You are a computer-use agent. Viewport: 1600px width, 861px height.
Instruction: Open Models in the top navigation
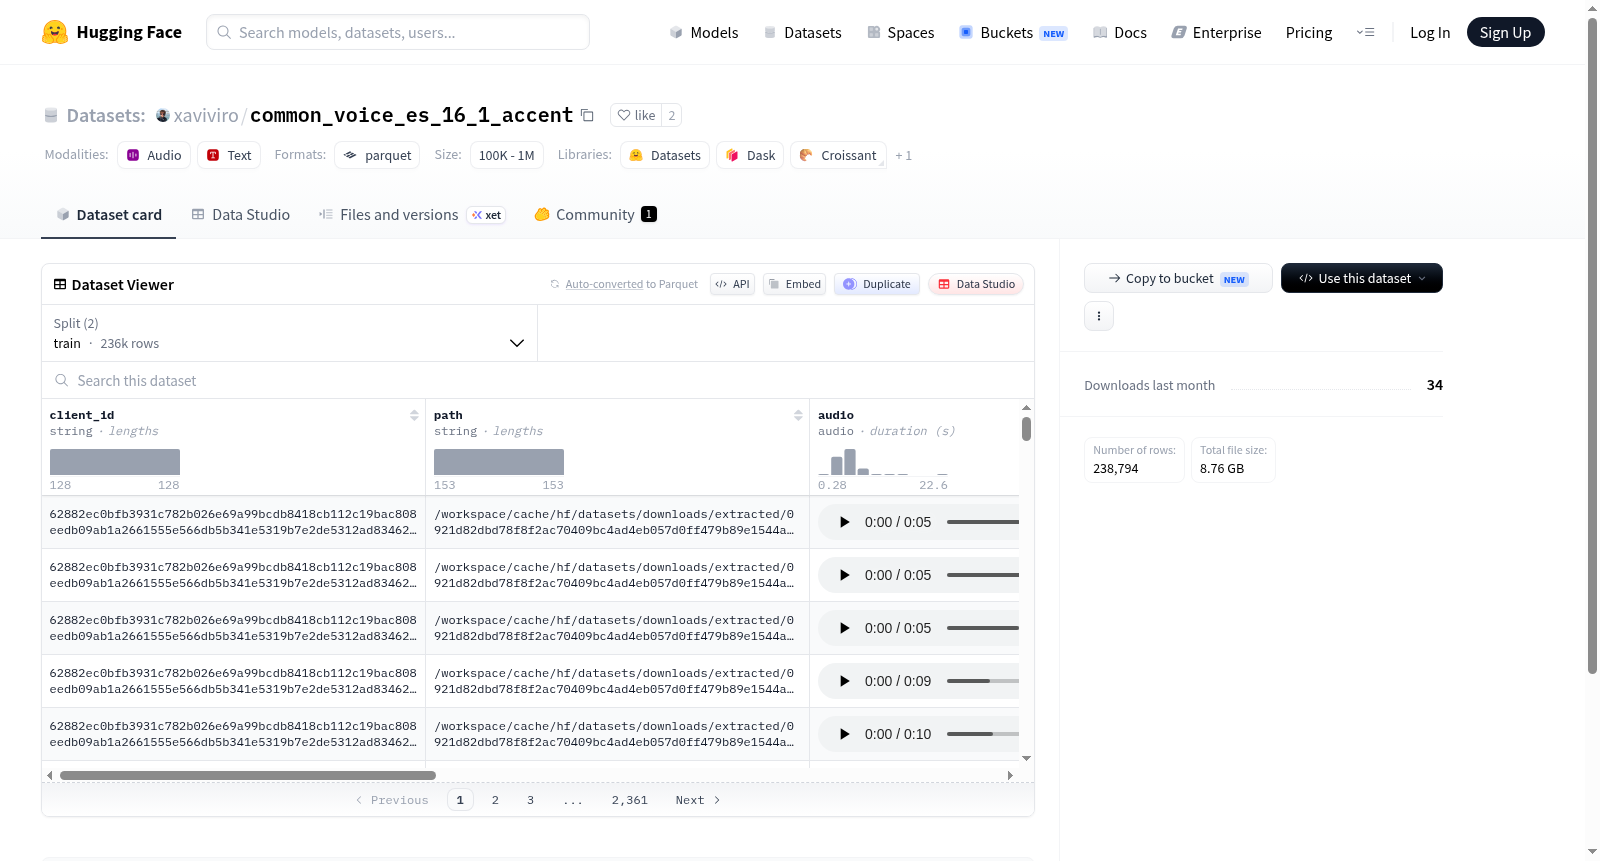pos(704,33)
